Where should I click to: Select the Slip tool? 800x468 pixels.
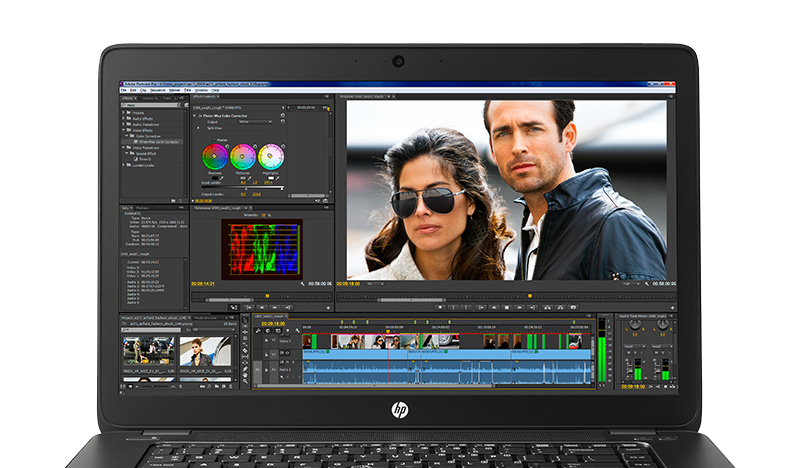click(x=245, y=357)
